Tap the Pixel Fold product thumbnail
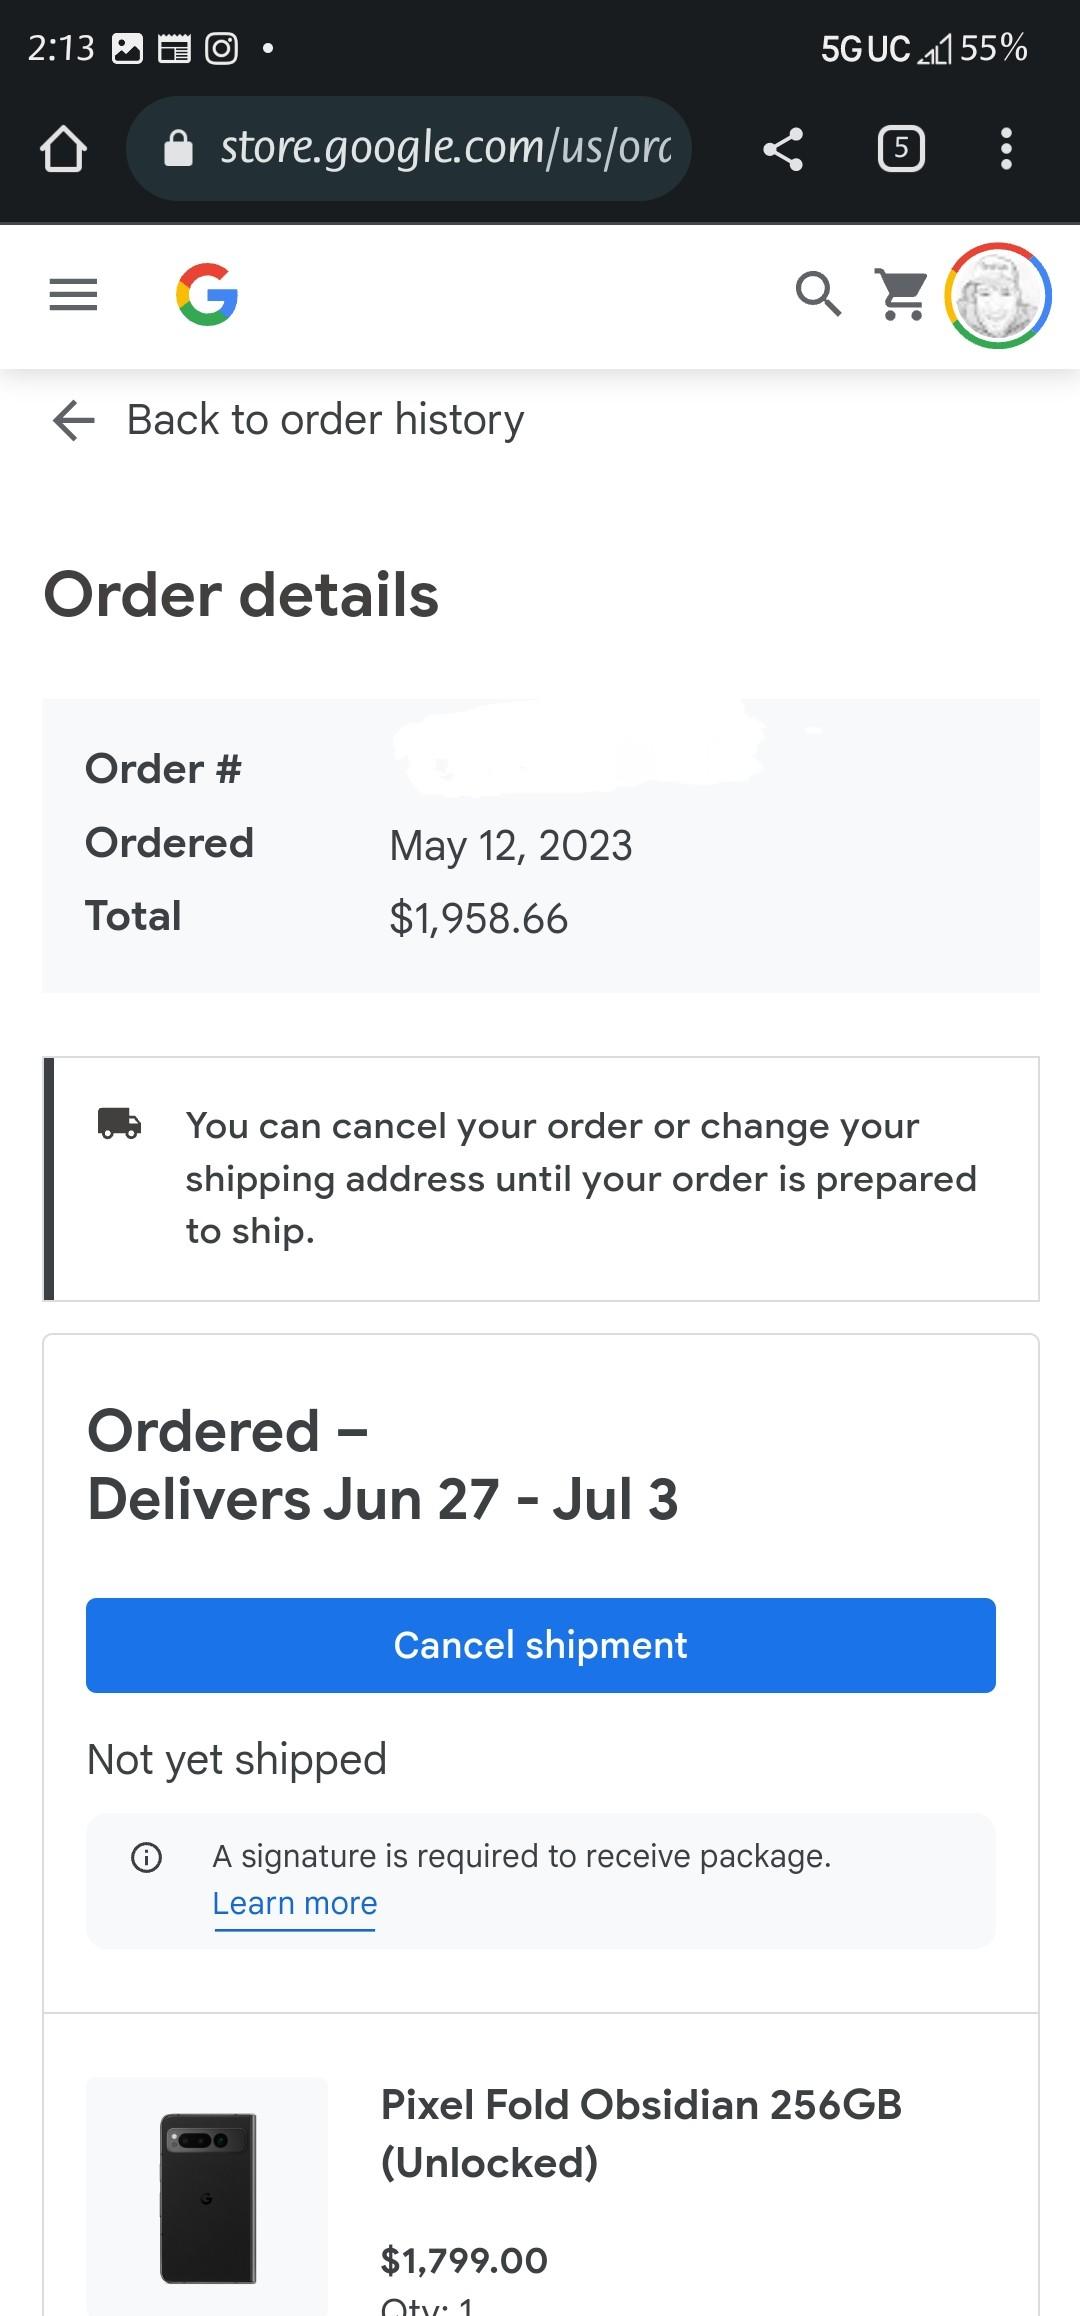The height and width of the screenshot is (2316, 1080). (x=207, y=2196)
